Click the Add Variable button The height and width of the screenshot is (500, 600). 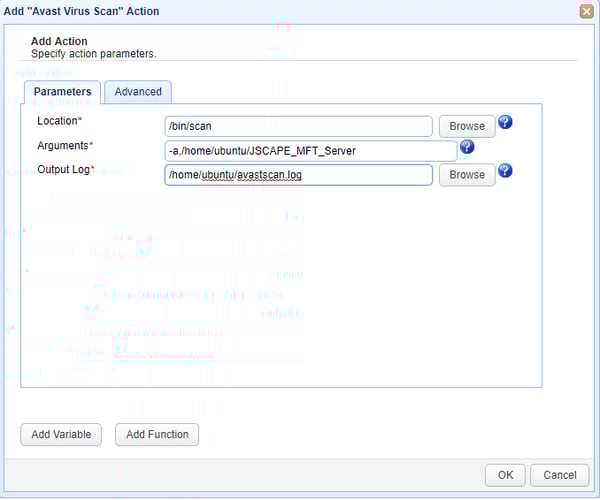click(x=61, y=435)
